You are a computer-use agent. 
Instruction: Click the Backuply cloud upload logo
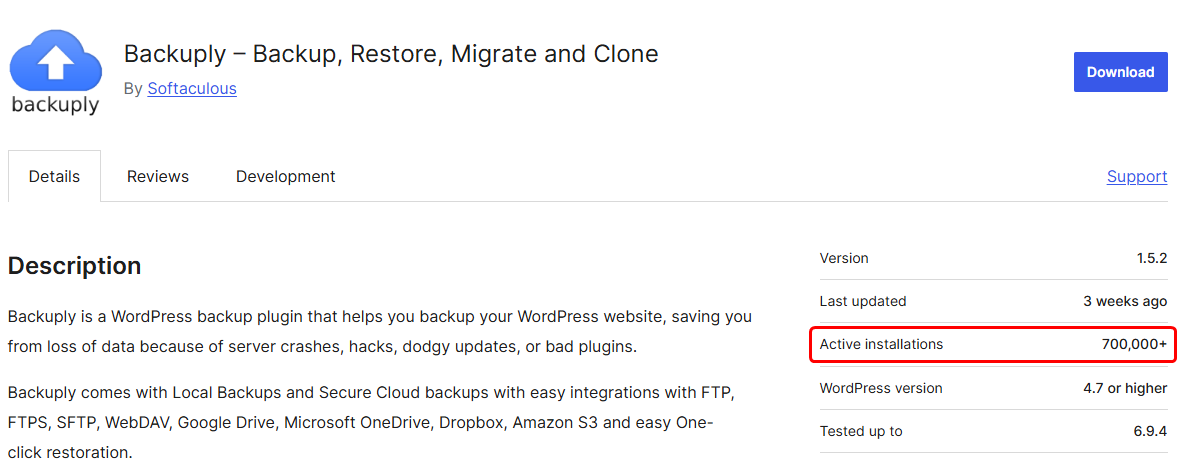tap(55, 58)
